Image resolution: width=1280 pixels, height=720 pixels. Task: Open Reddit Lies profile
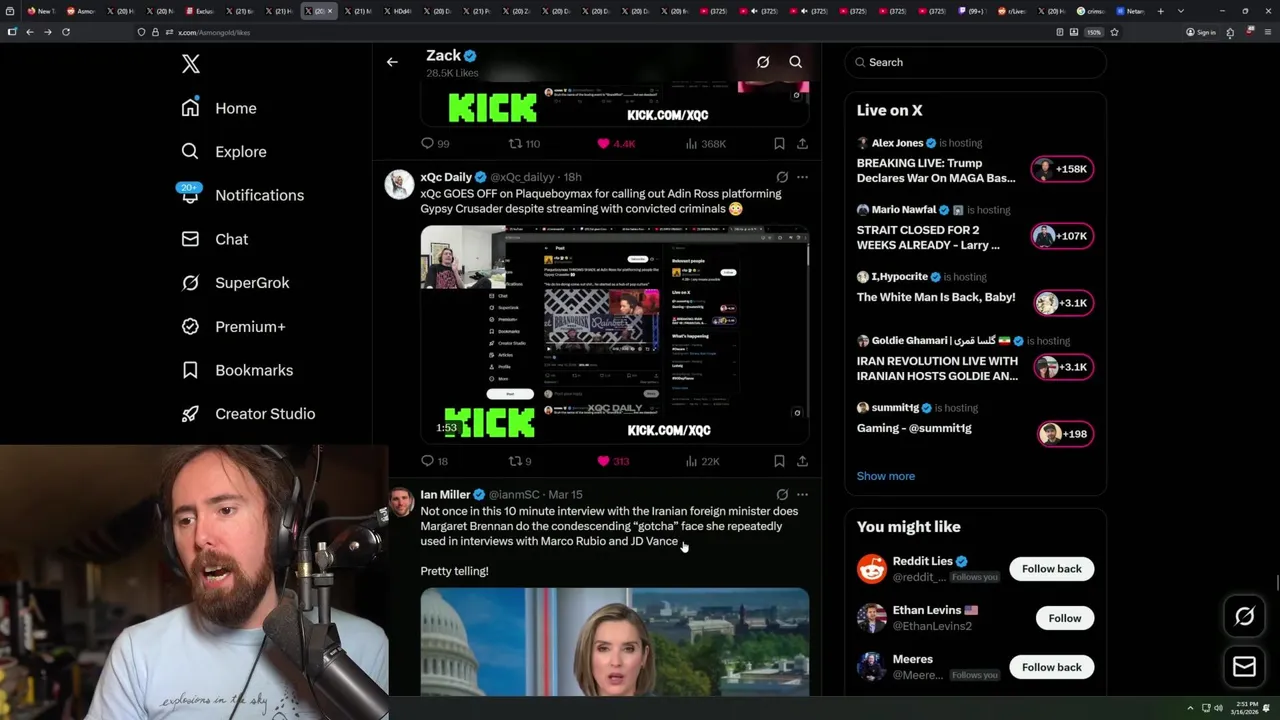[923, 561]
